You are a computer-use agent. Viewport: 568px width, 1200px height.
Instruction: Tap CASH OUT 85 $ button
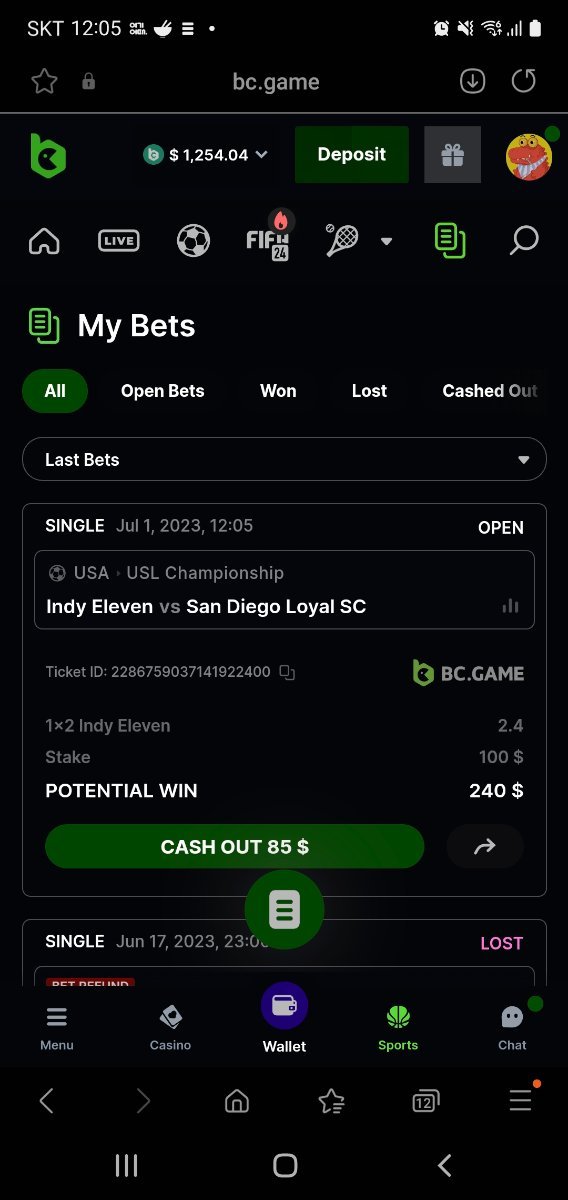click(235, 847)
